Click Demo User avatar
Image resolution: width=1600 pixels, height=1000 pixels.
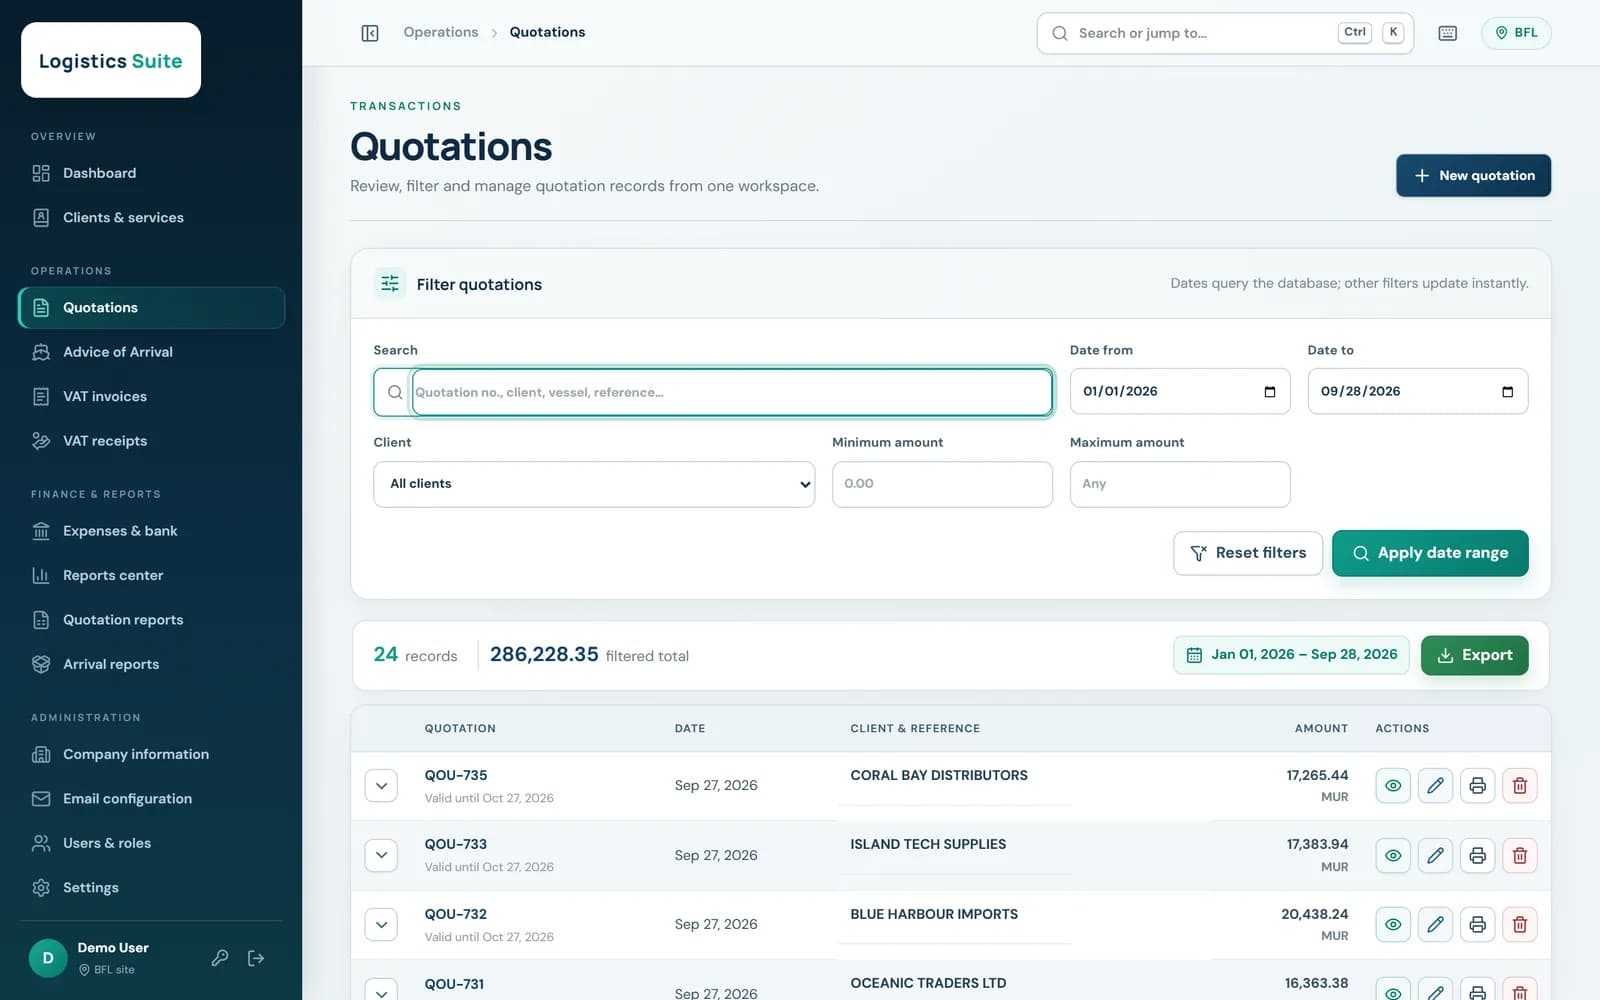click(48, 958)
